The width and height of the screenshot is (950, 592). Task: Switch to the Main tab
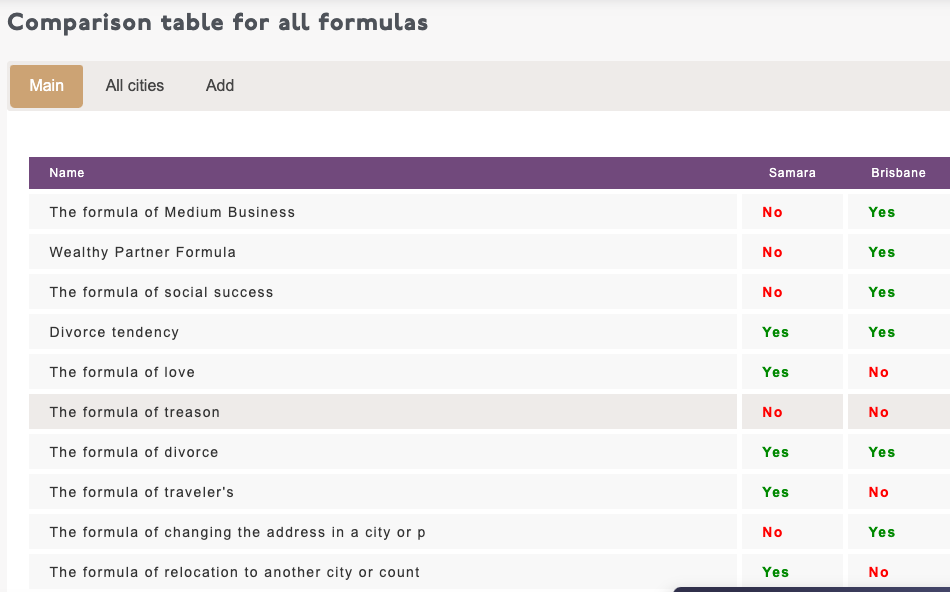point(46,86)
